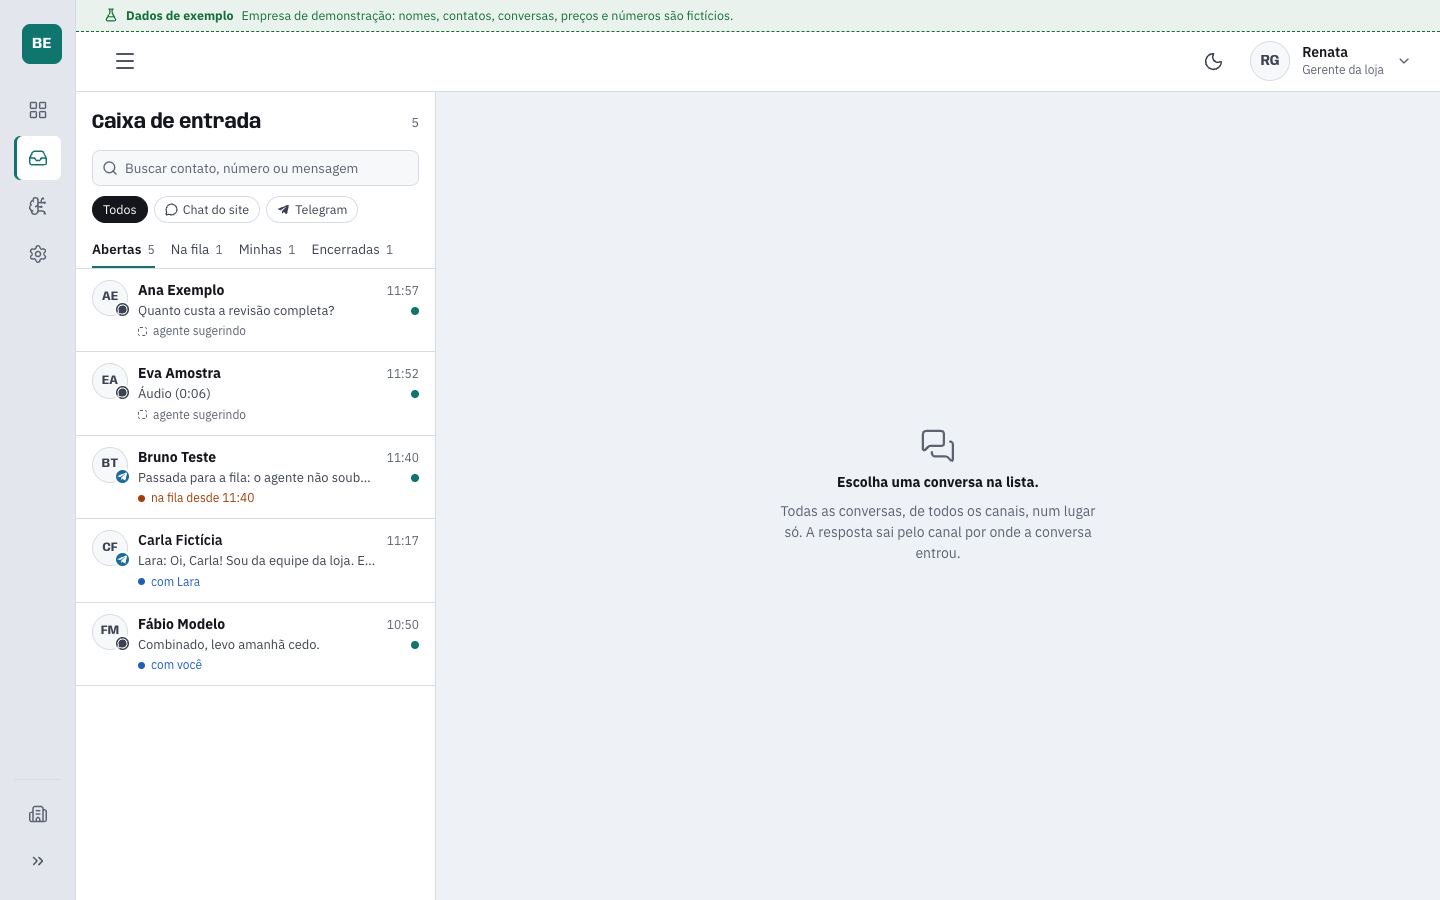Click the CF avatar of Carla Fictícia
This screenshot has height=900, width=1440.
tap(110, 548)
